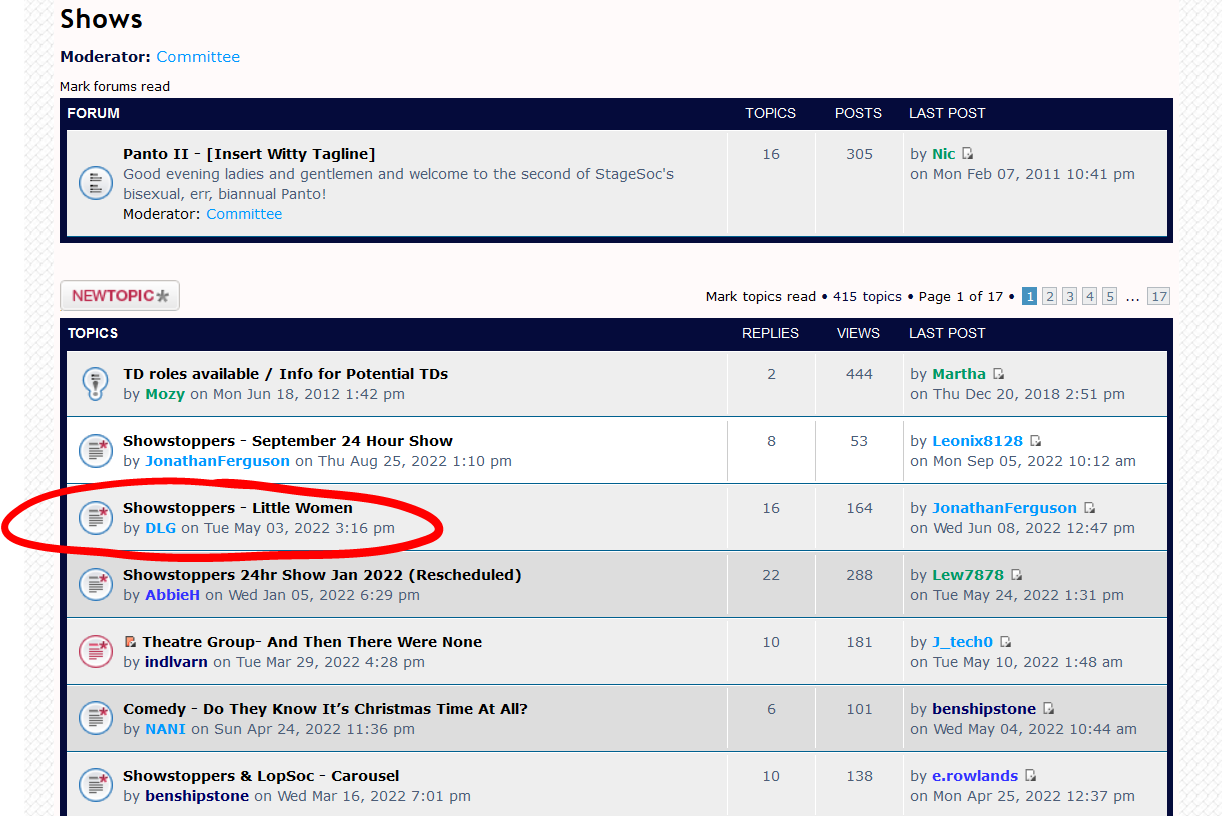The image size is (1222, 816).
Task: Open the Committee moderator link under Shows
Action: point(198,57)
